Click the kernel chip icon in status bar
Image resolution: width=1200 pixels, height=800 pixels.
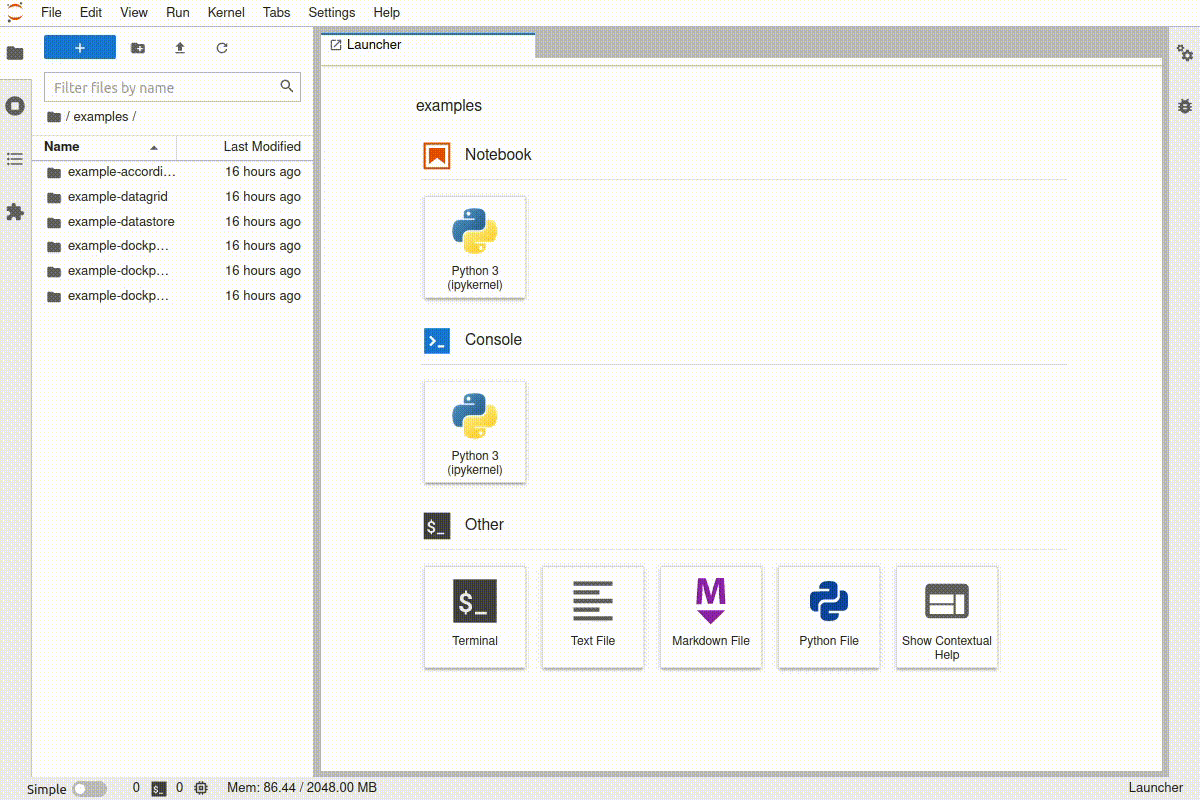[201, 789]
